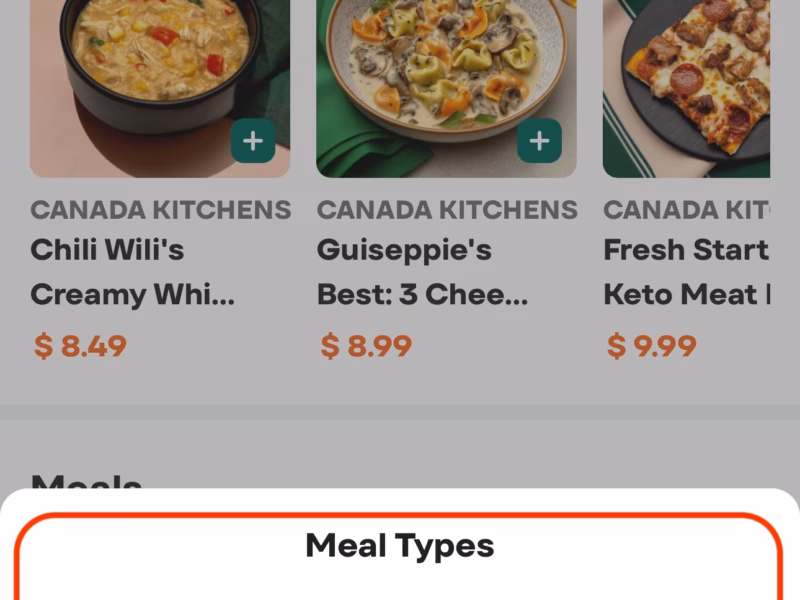Viewport: 800px width, 600px height.
Task: Tap the partially hidden Meals section heading
Action: (x=86, y=482)
